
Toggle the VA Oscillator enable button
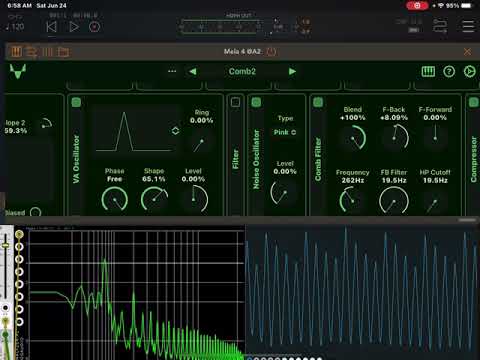click(x=76, y=102)
